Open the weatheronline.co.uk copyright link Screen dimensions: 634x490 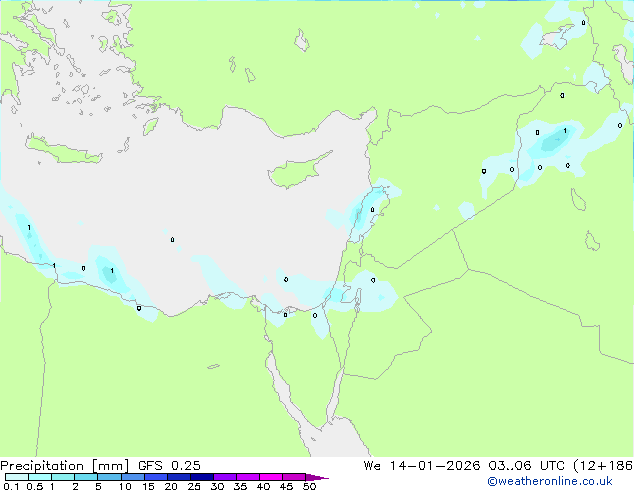pyautogui.click(x=550, y=481)
